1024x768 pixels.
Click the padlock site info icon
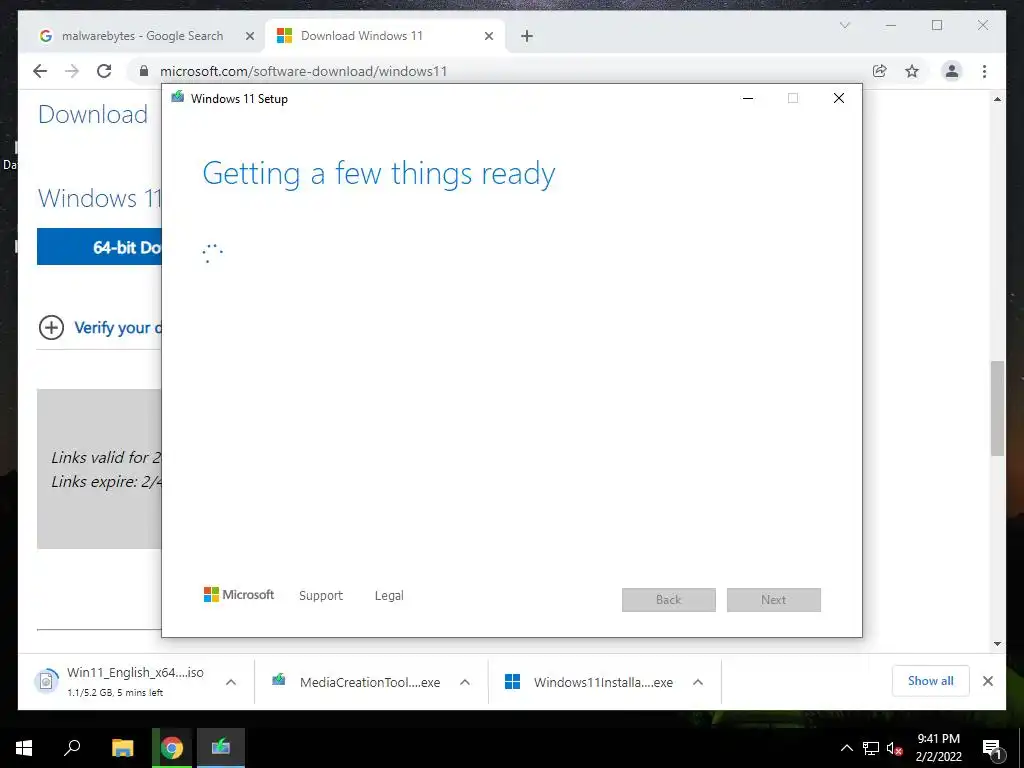click(x=144, y=71)
